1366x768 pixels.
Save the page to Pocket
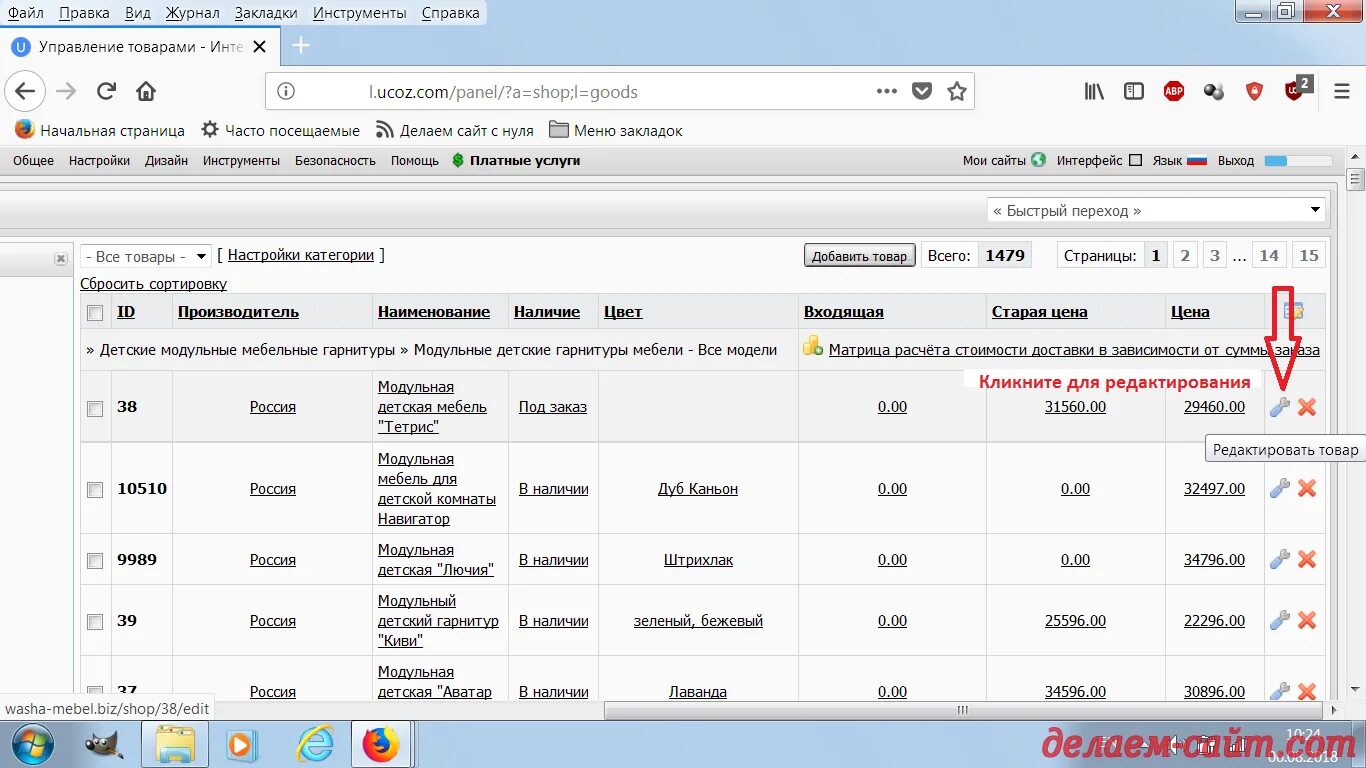pyautogui.click(x=922, y=92)
